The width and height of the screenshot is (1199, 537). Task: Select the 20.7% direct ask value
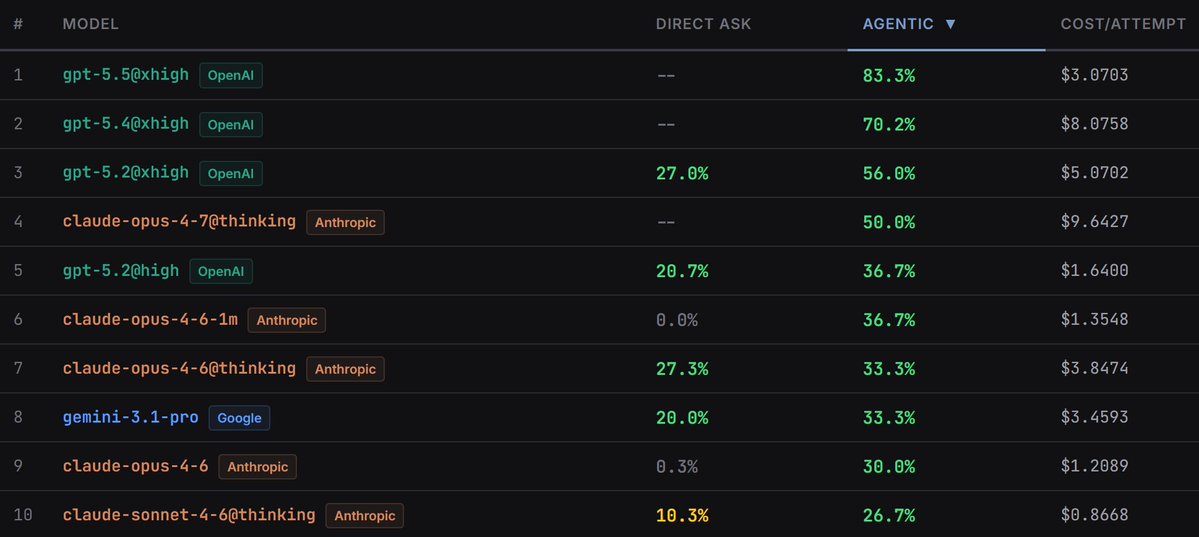[x=682, y=272]
